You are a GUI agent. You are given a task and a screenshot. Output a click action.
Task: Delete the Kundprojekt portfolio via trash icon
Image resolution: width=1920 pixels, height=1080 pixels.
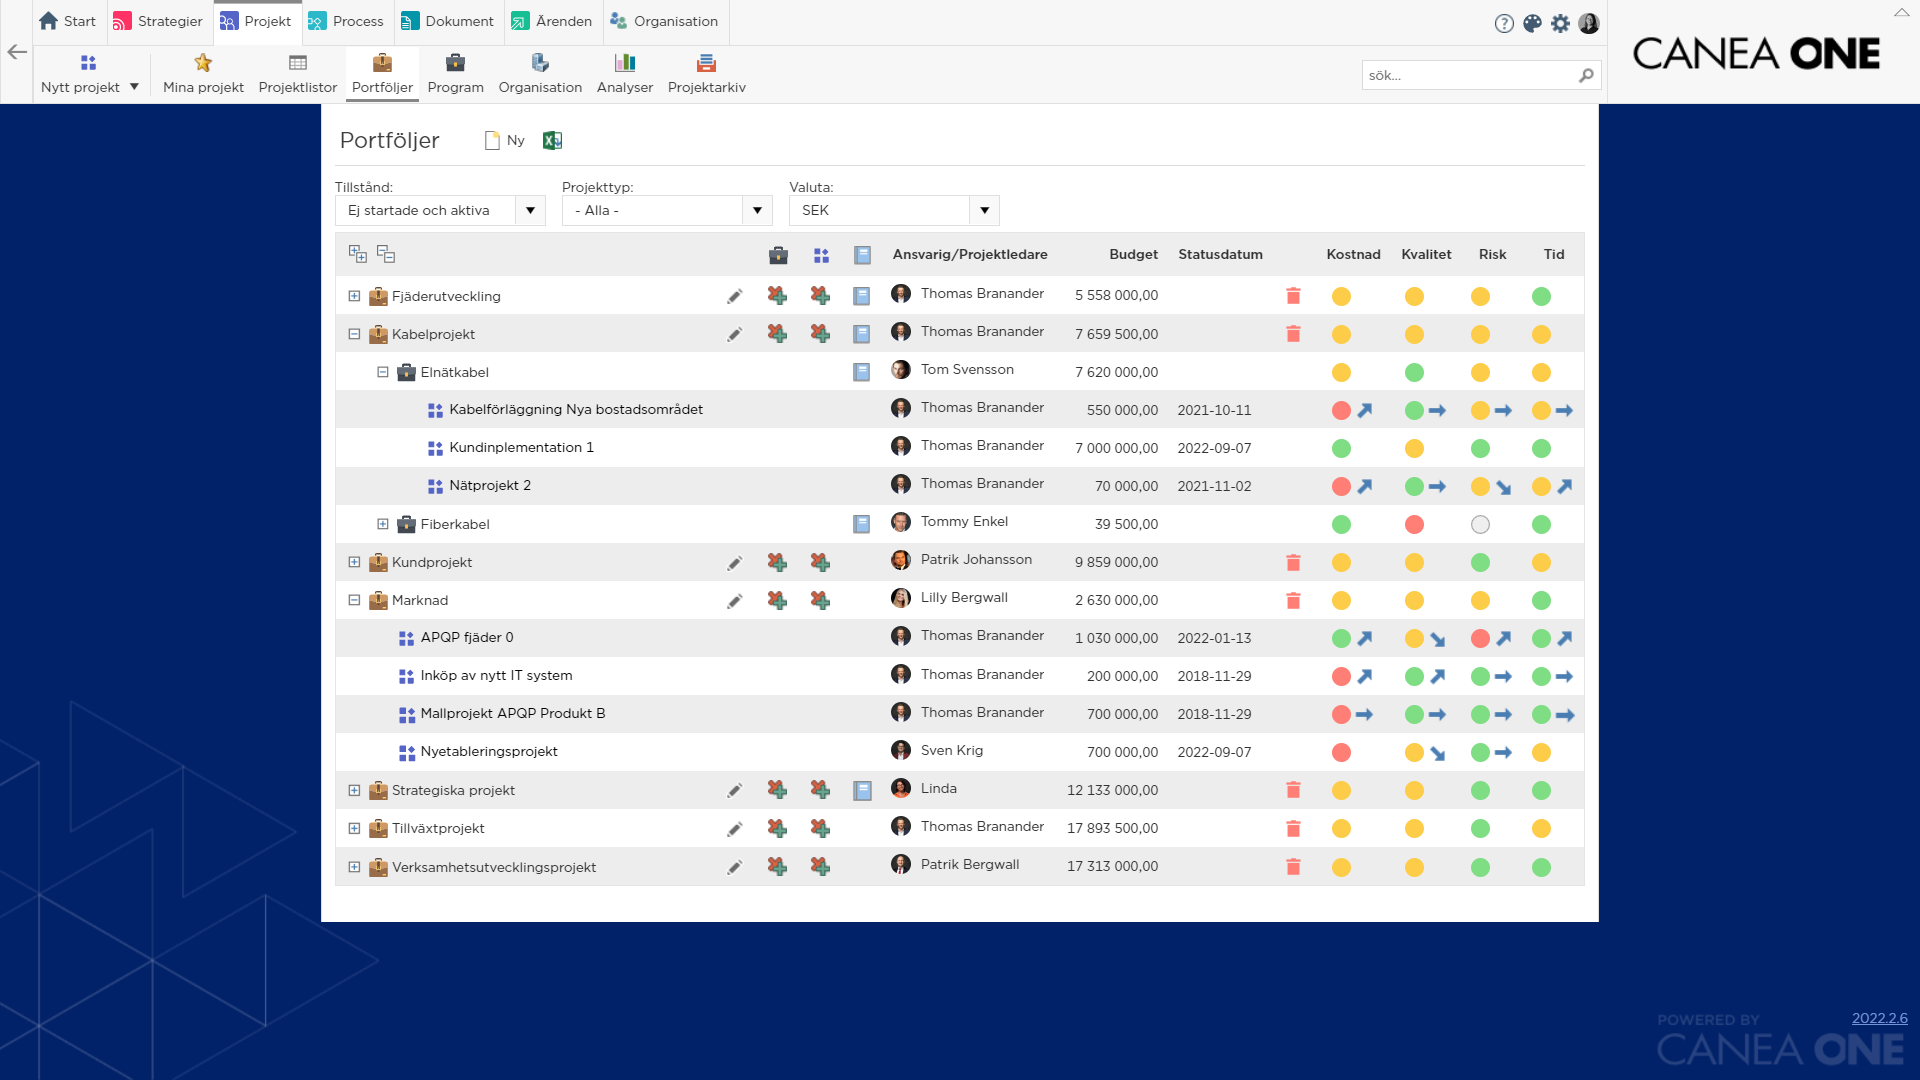[1293, 562]
